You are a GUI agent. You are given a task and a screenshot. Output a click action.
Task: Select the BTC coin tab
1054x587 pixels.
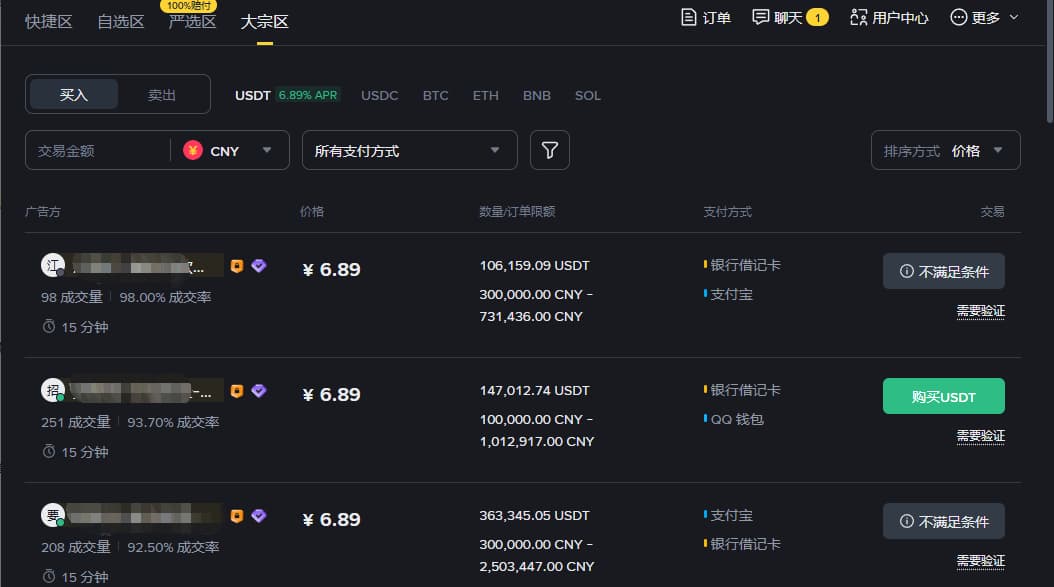435,96
